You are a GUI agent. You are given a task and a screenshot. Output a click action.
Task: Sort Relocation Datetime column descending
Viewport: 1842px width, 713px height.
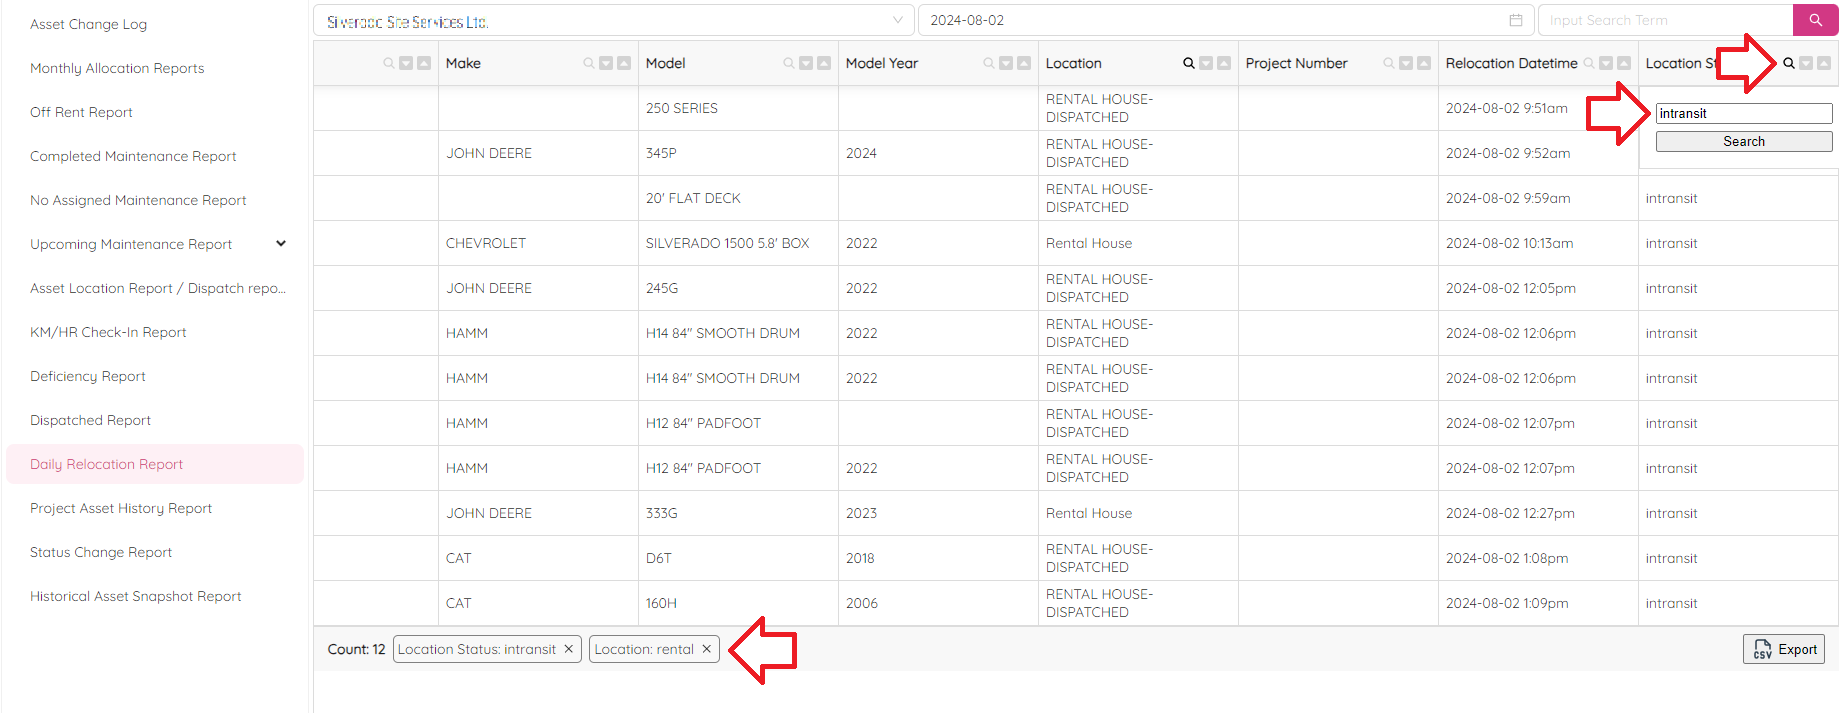point(1606,63)
